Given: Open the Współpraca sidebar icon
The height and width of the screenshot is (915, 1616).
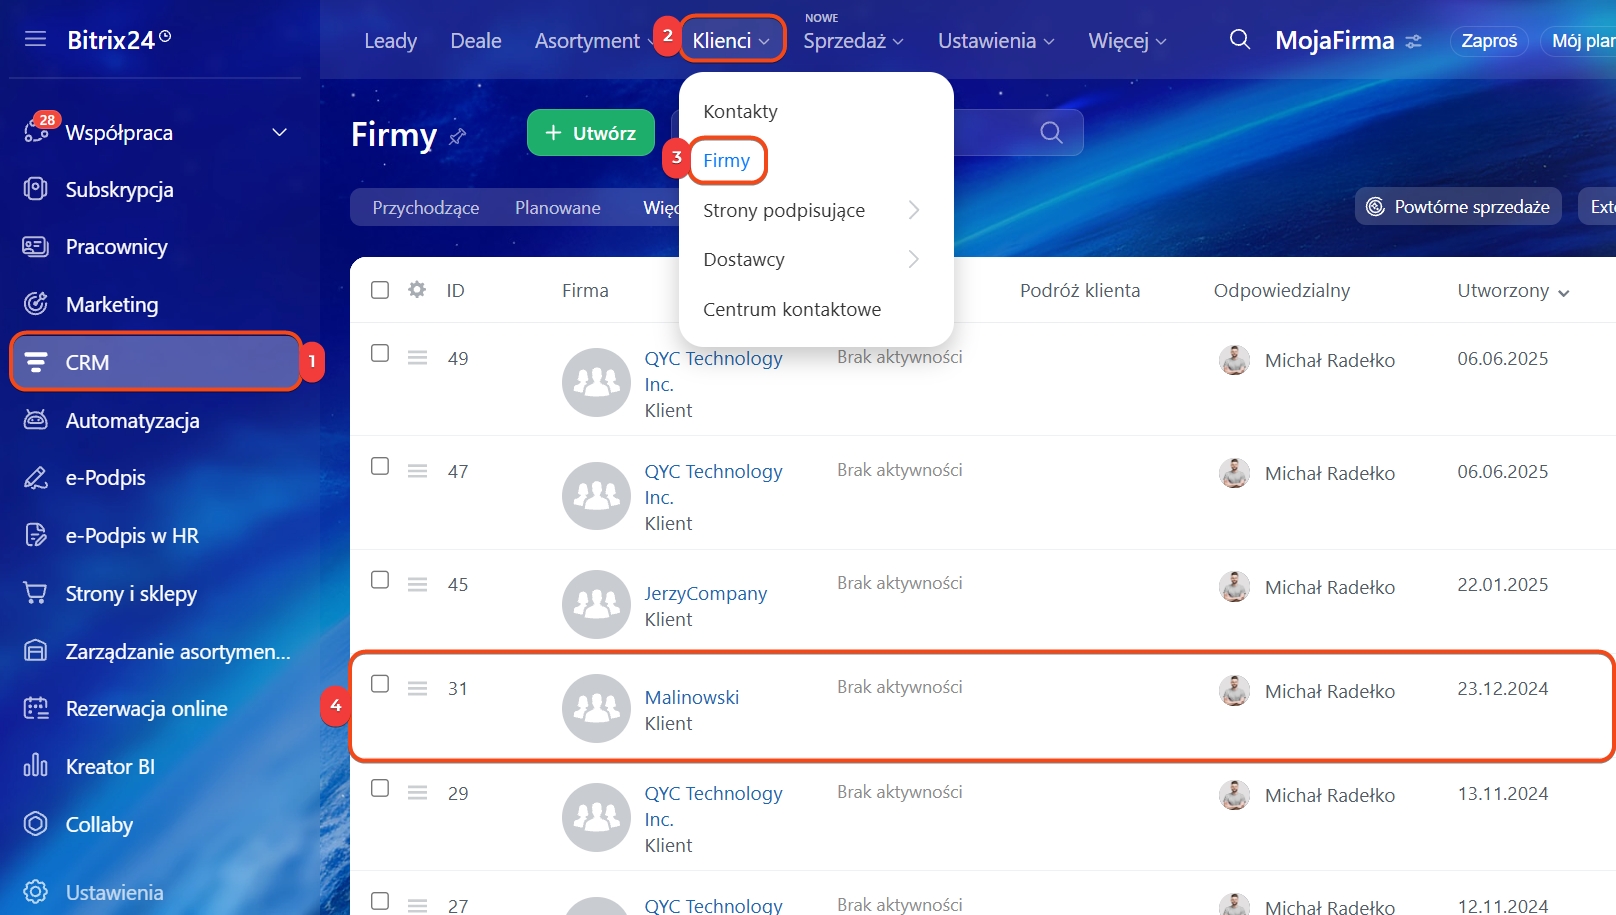Looking at the screenshot, I should point(36,132).
